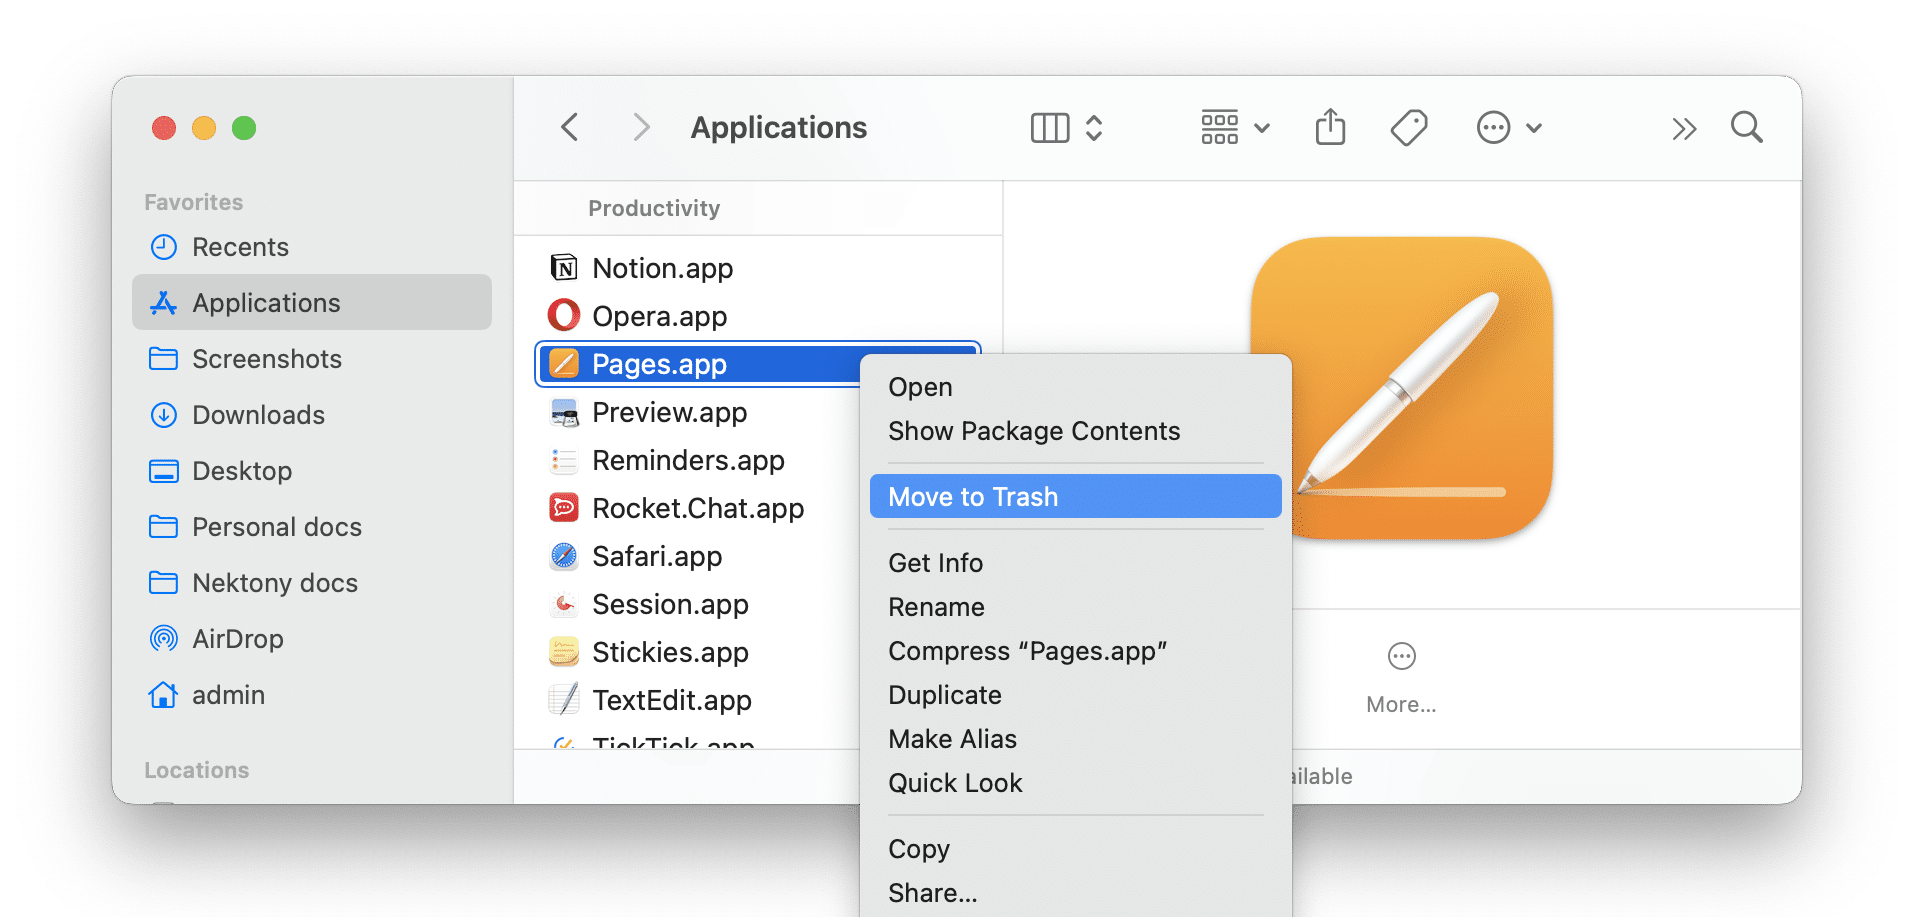The width and height of the screenshot is (1914, 917).
Task: Open Personal docs folder in sidebar
Action: pos(312,527)
